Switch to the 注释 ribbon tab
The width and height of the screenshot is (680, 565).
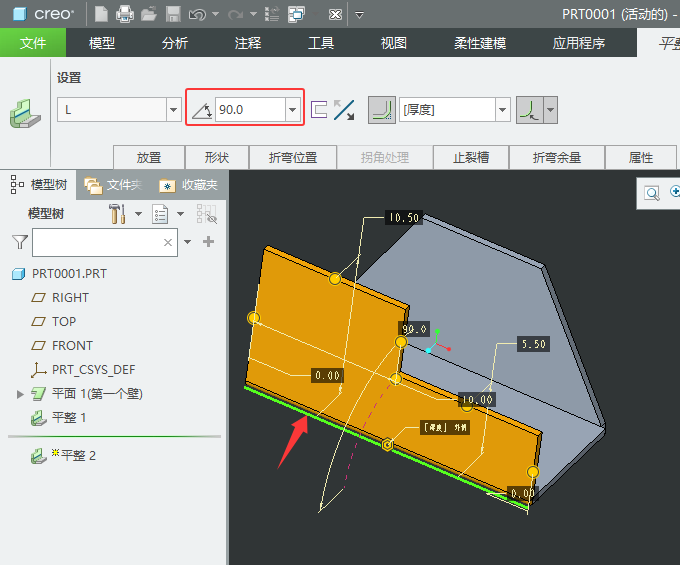click(248, 43)
